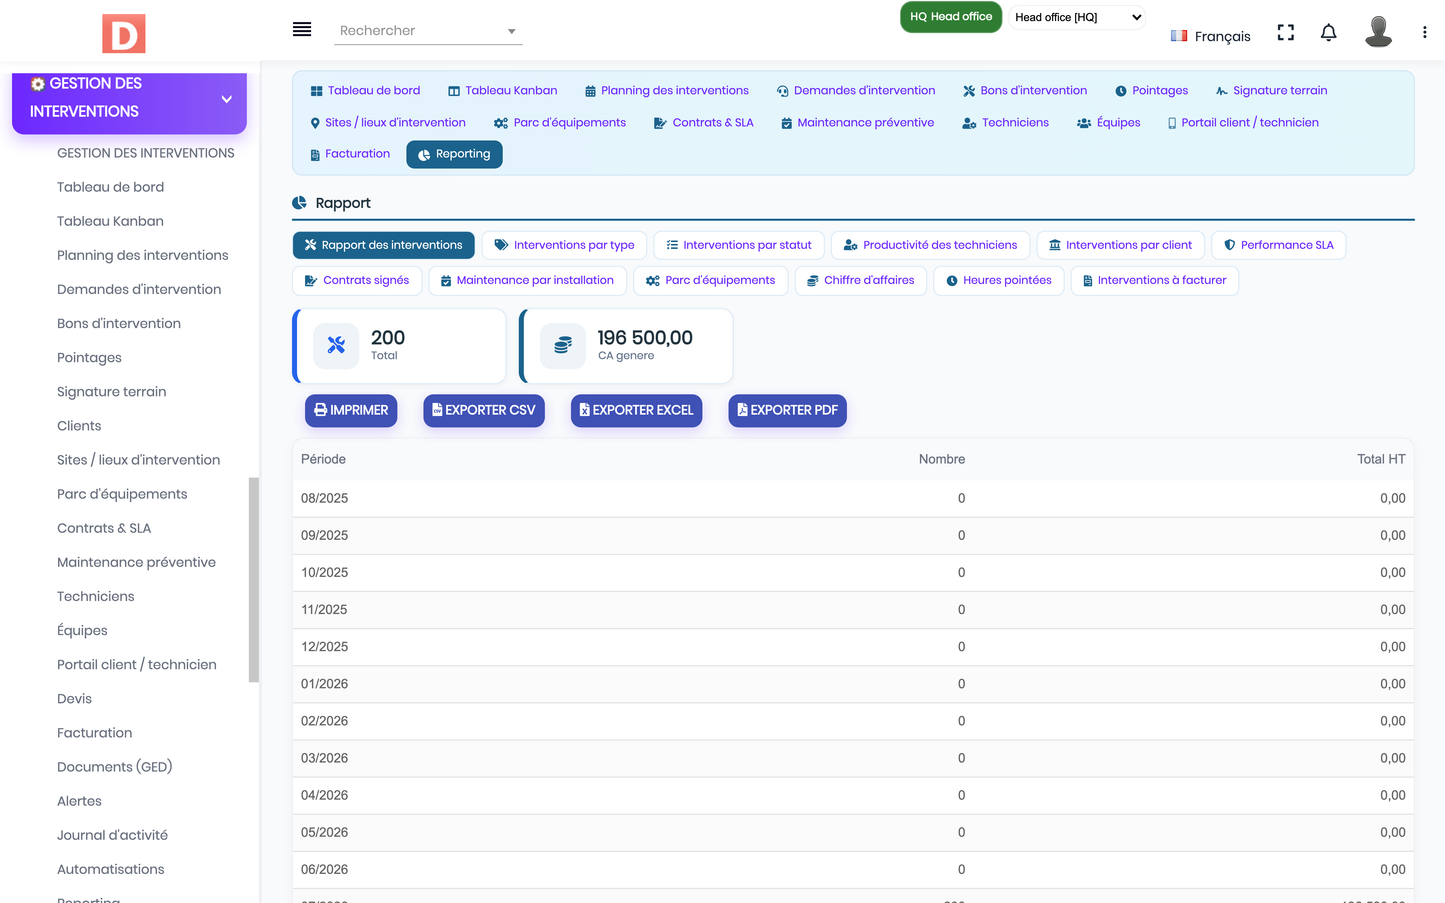Open Tableau de bord in sidebar

110,187
